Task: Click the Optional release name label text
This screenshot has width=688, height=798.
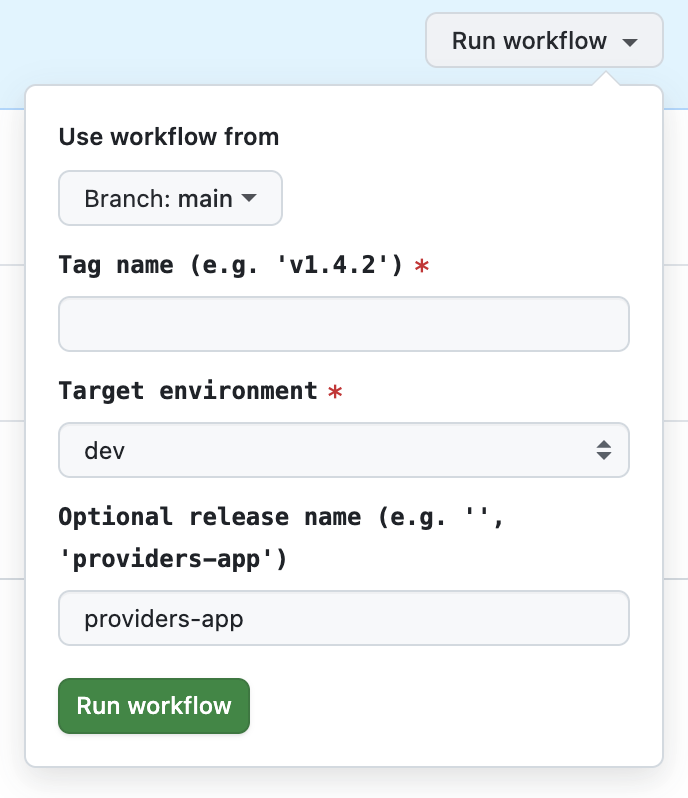Action: click(x=248, y=517)
